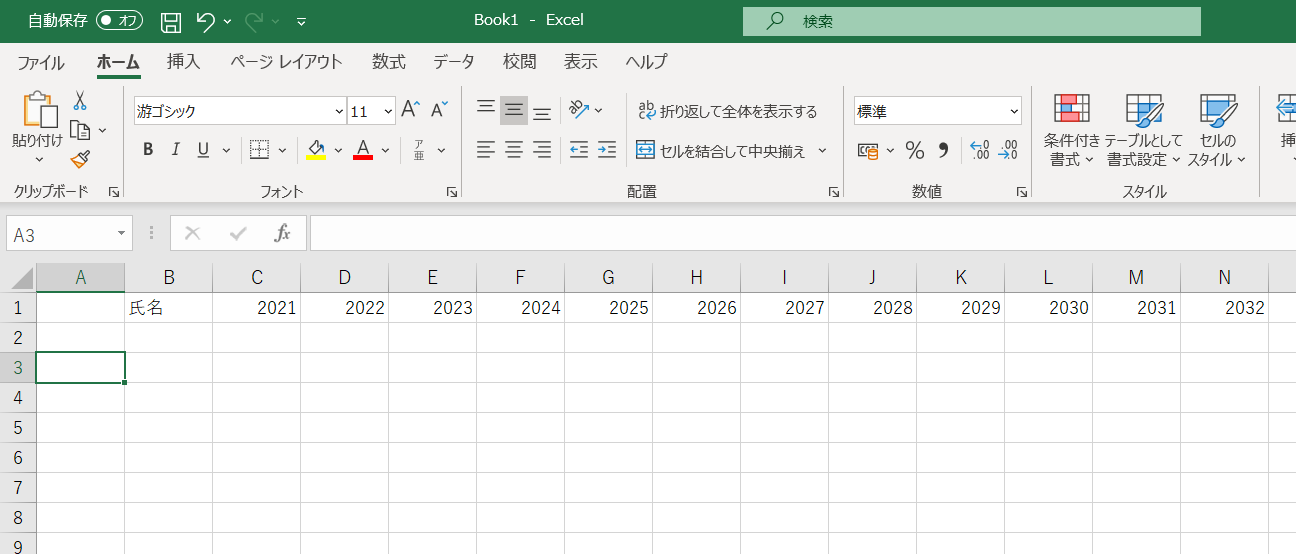Decrease font size with small A
Screen dimensions: 1296x554
(438, 111)
